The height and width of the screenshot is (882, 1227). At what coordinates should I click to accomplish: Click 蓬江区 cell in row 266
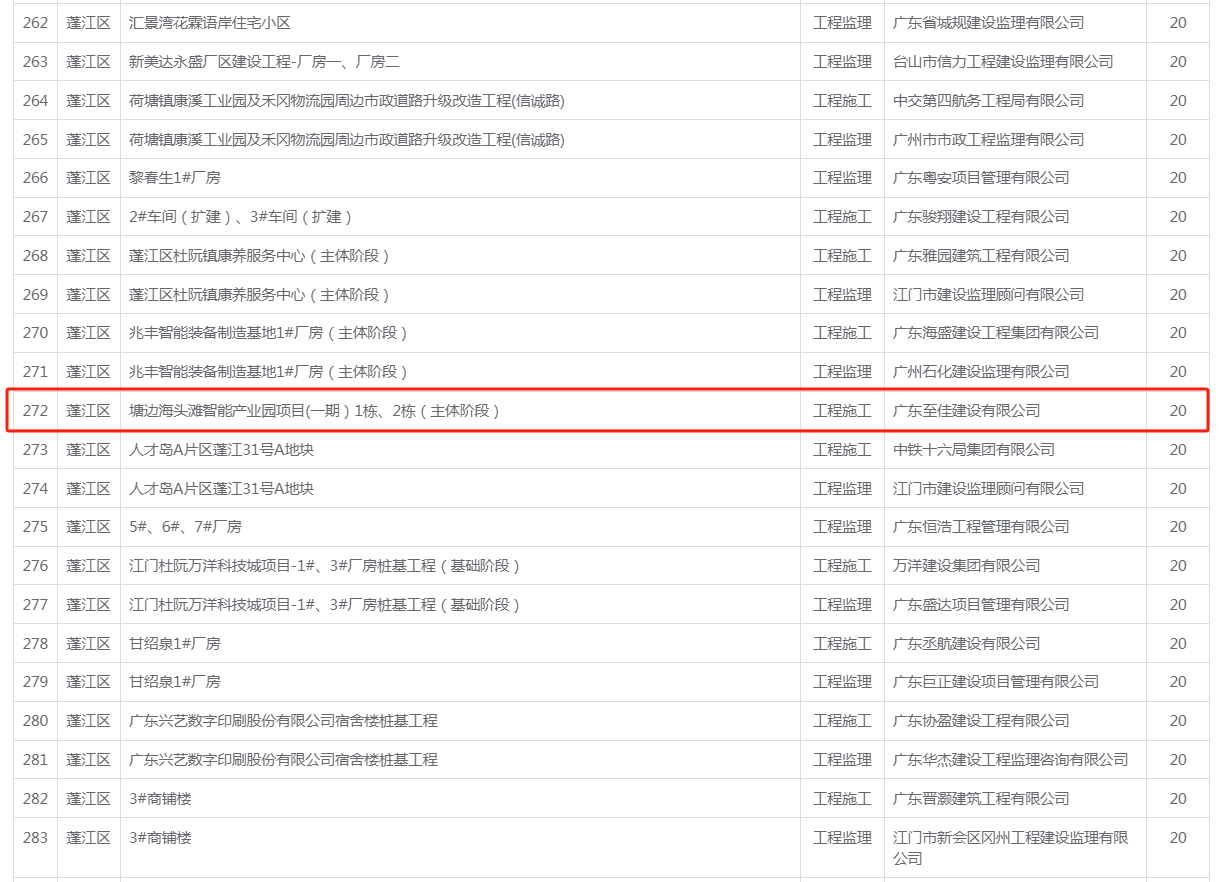coord(88,177)
